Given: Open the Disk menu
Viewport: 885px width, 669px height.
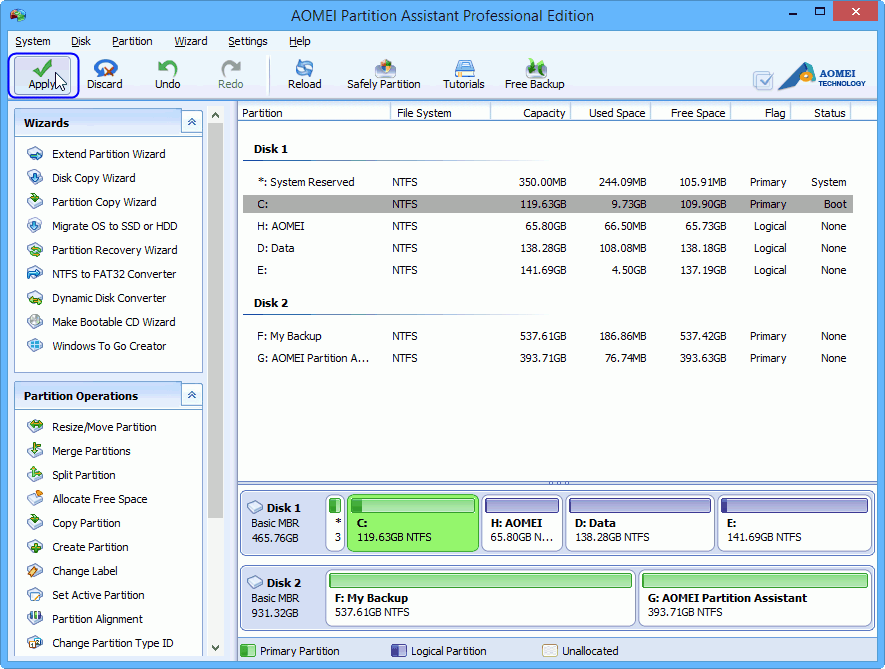Looking at the screenshot, I should [x=81, y=41].
